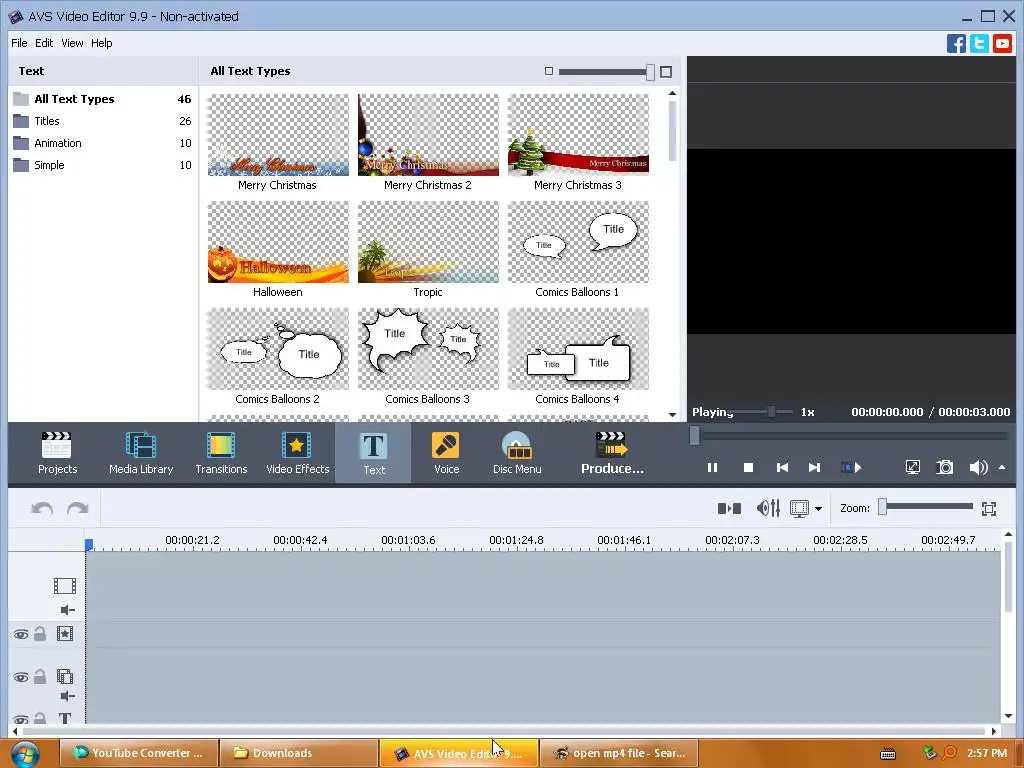Click the next scene playback button

click(852, 468)
